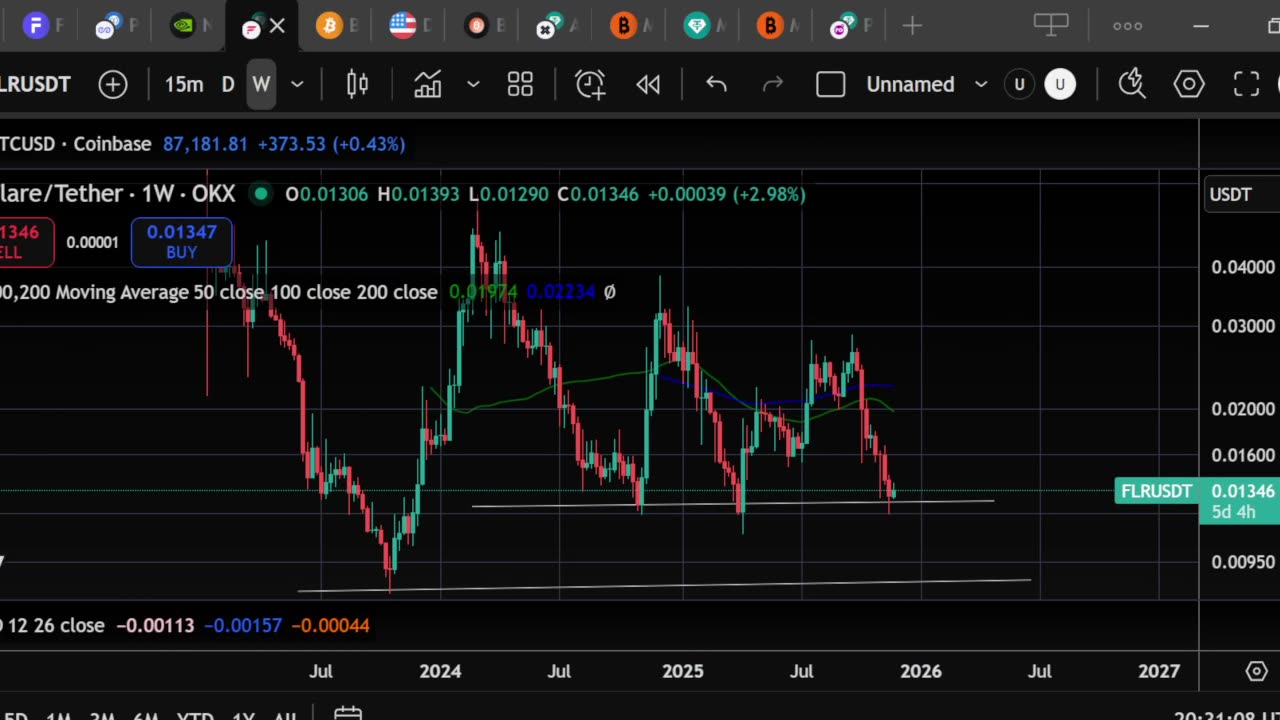The width and height of the screenshot is (1280, 720).
Task: Select the YTD date range
Action: 195,716
